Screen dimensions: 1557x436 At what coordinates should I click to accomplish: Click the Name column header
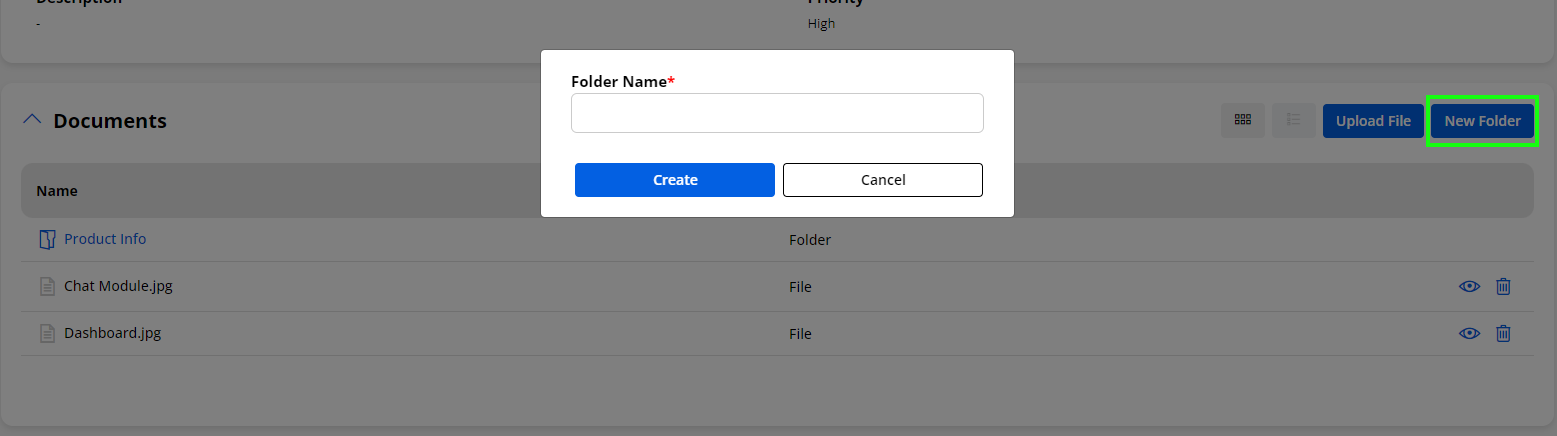[57, 190]
